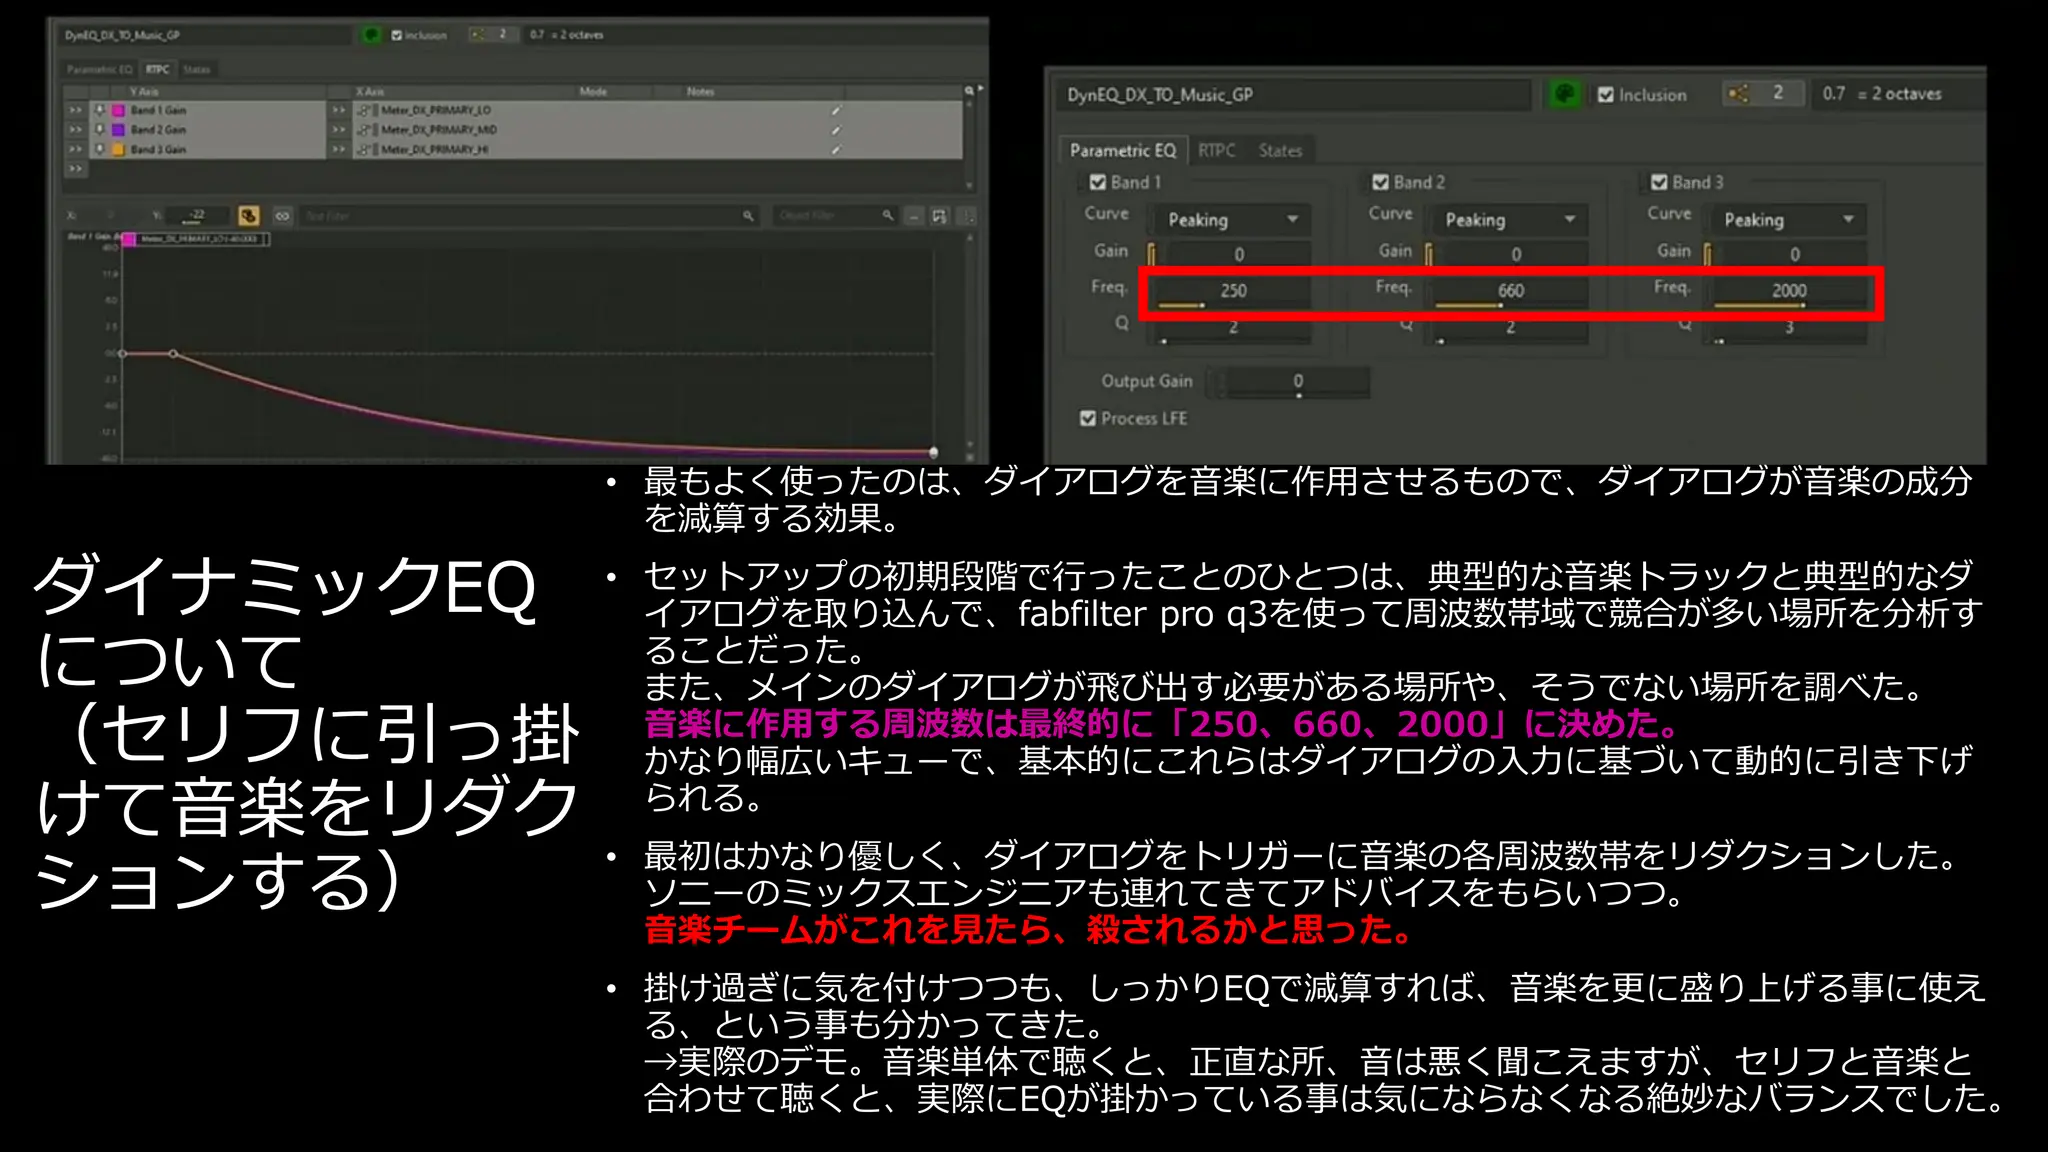This screenshot has width=2048, height=1152.
Task: Toggle the Band 1 checkbox
Action: pos(1098,182)
